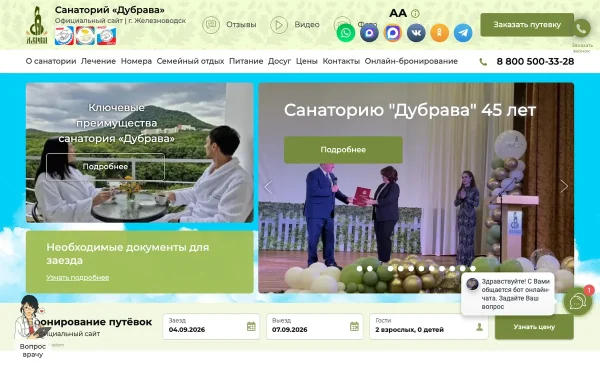
Task: Click the bot greeting chat message
Action: click(x=508, y=294)
